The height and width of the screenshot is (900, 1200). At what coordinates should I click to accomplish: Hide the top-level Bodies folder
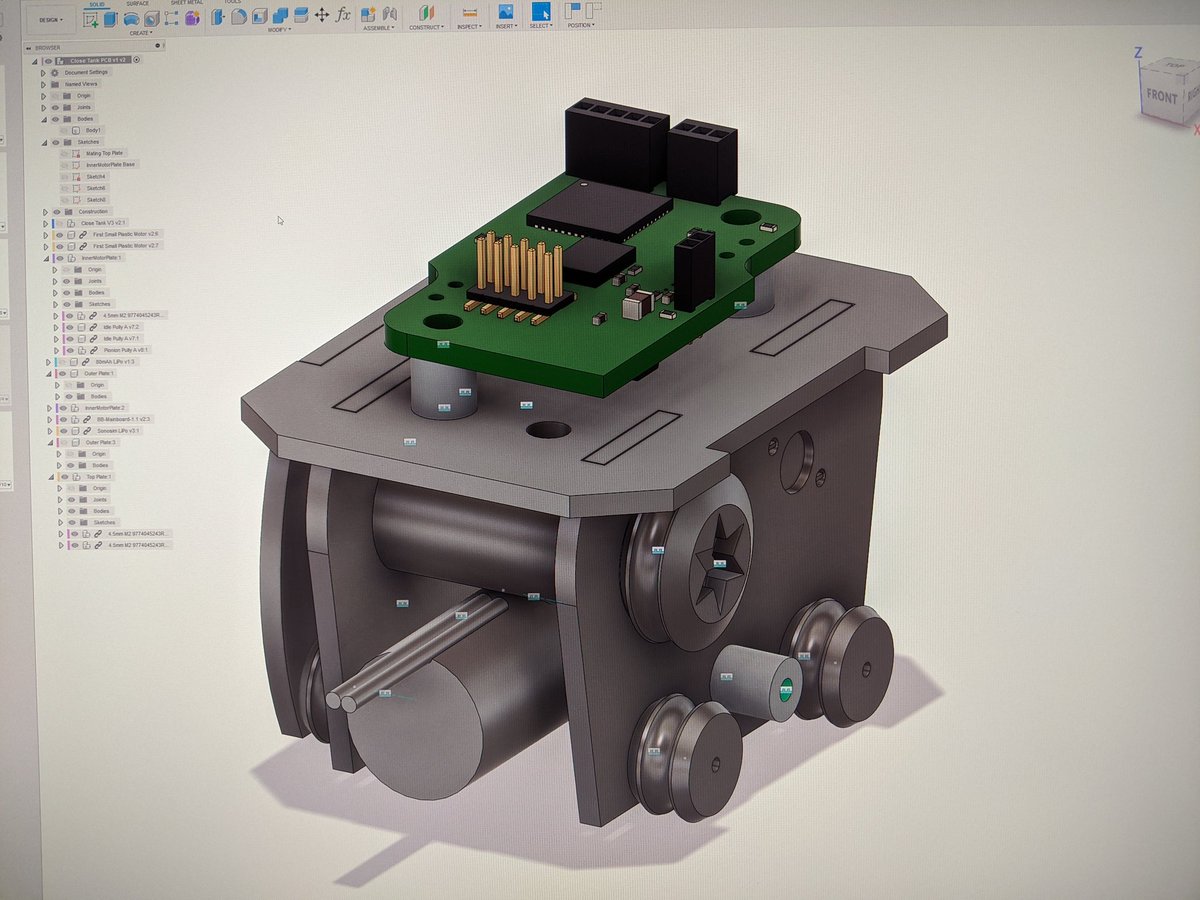click(x=55, y=119)
